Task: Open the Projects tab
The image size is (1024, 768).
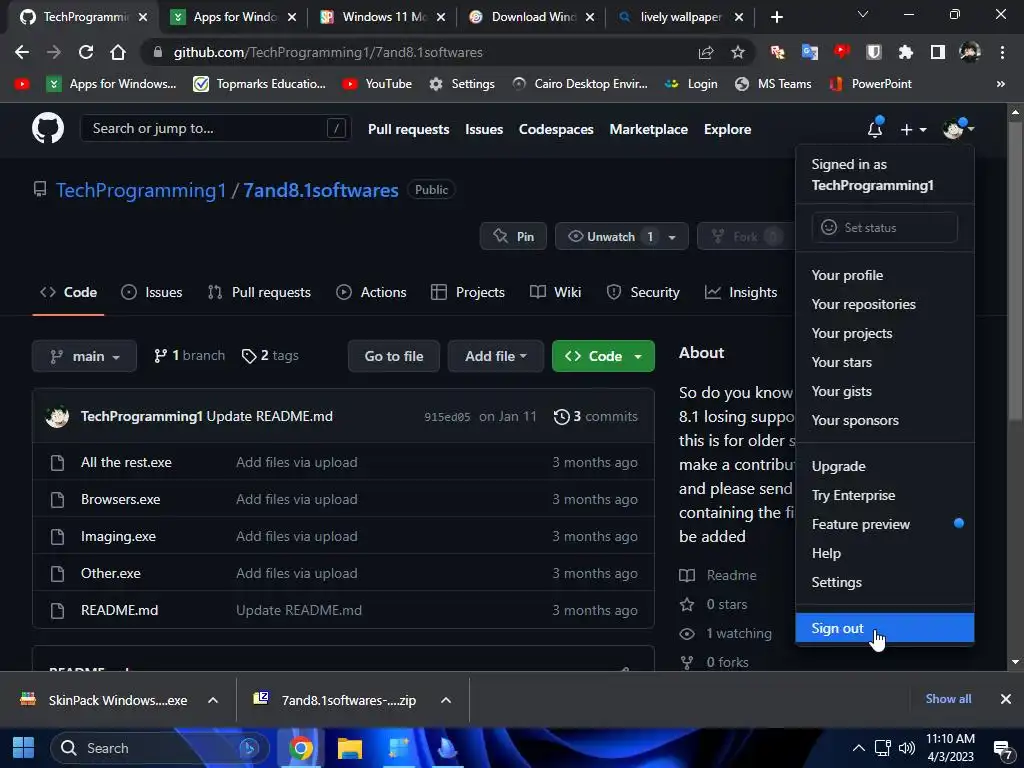Action: 468,292
